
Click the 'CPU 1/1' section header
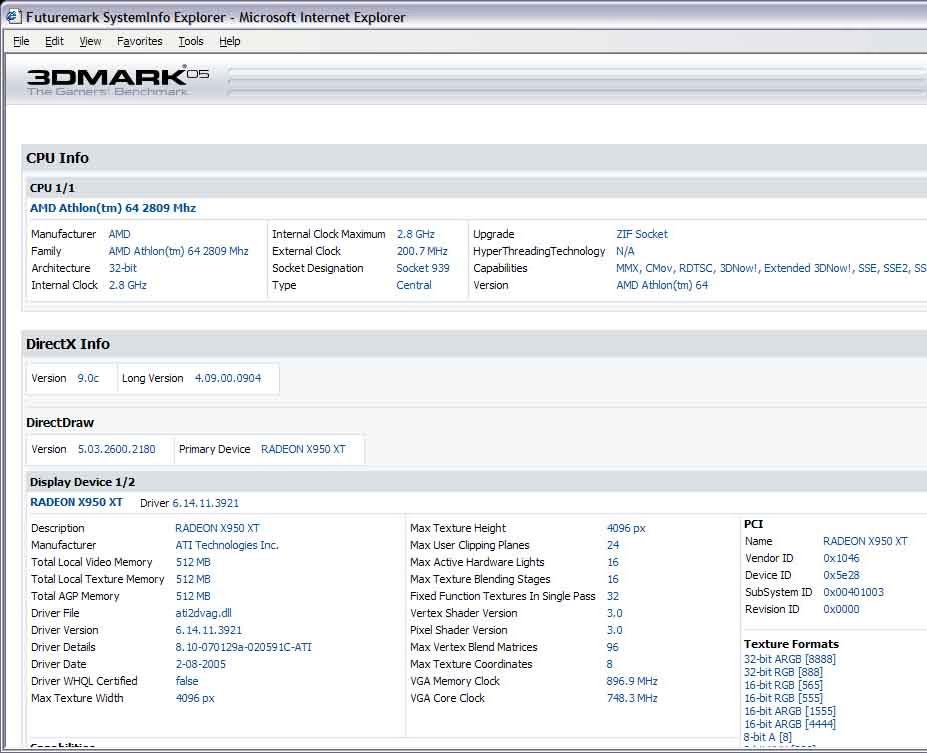click(x=53, y=188)
